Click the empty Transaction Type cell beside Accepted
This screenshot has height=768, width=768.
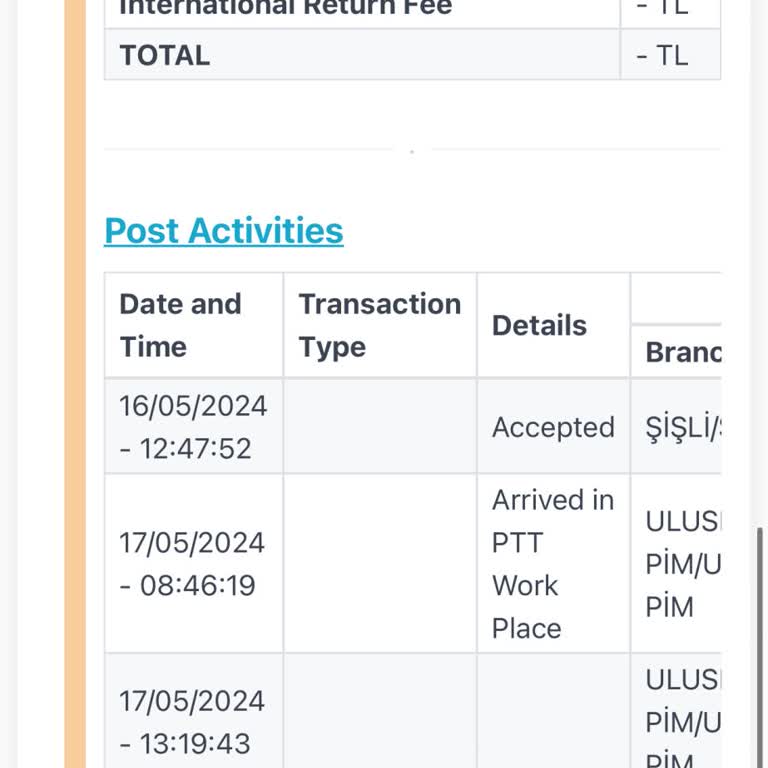[379, 427]
